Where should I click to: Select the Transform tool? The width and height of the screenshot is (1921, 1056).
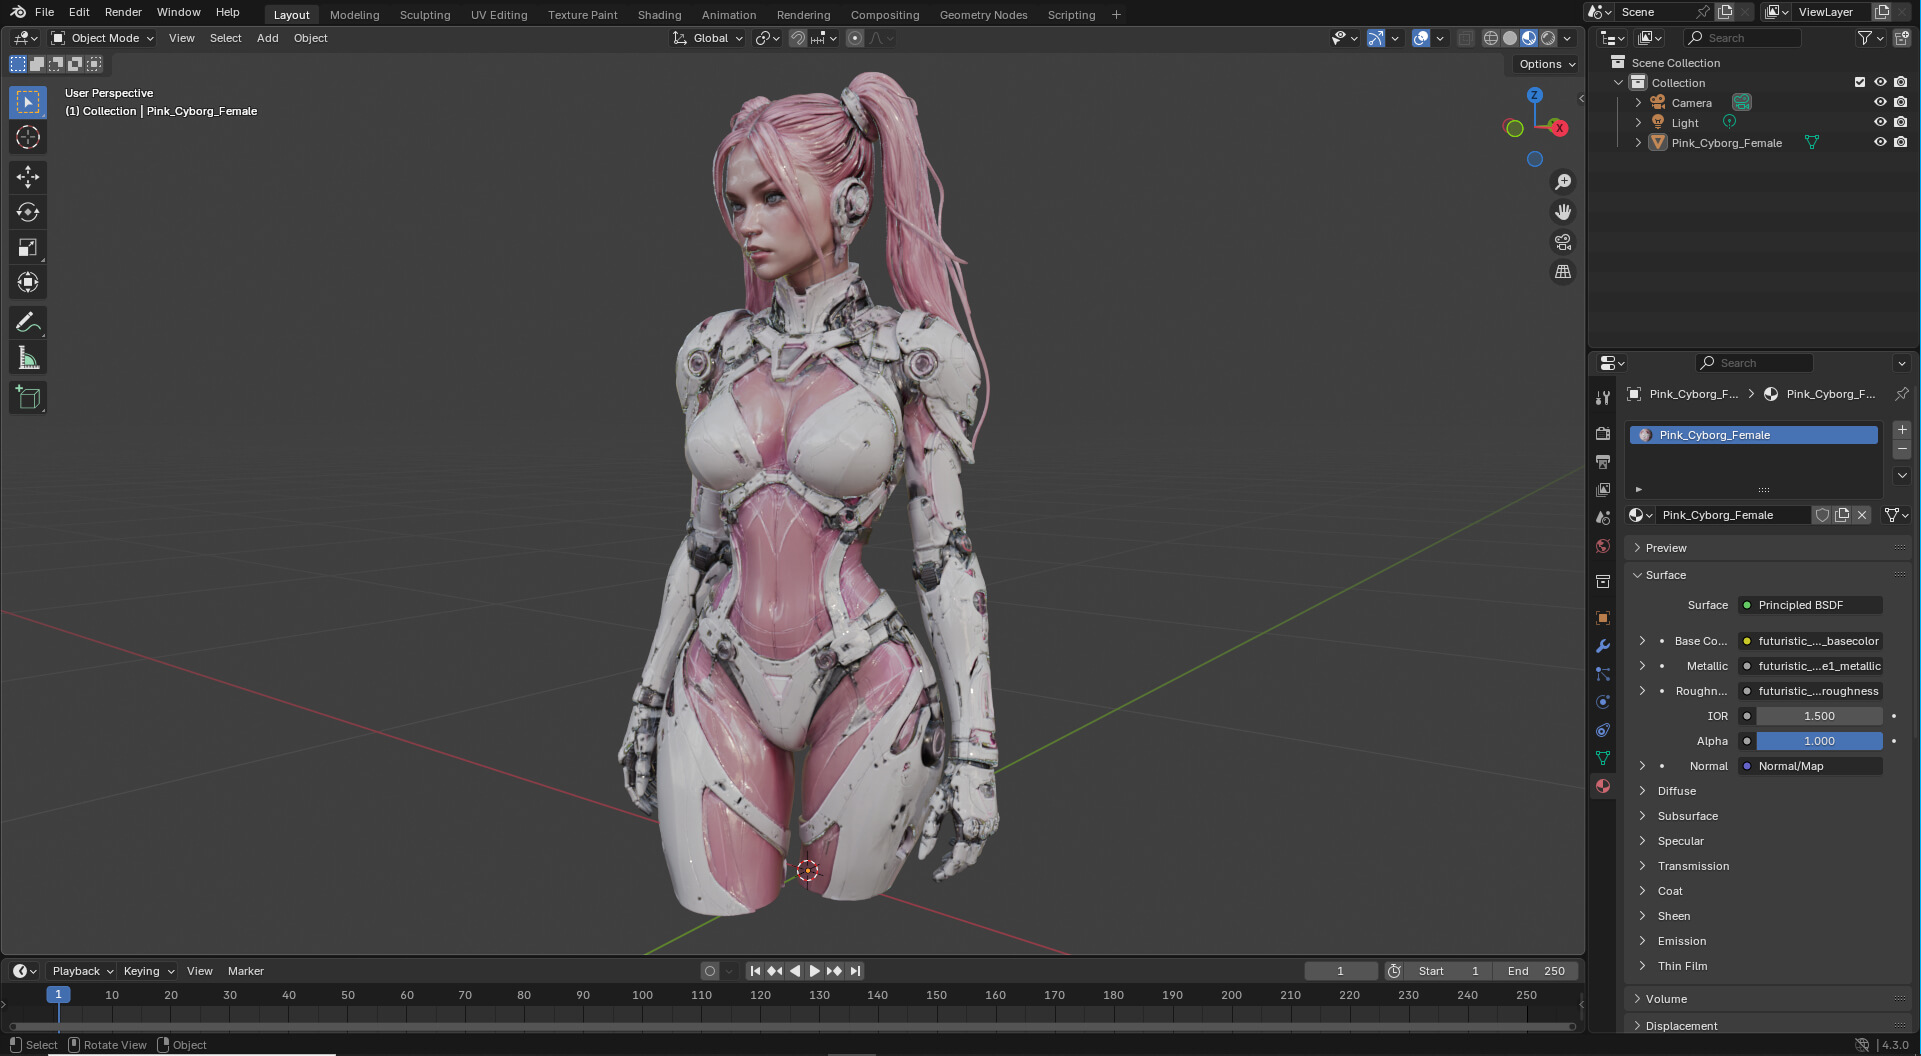pyautogui.click(x=28, y=282)
